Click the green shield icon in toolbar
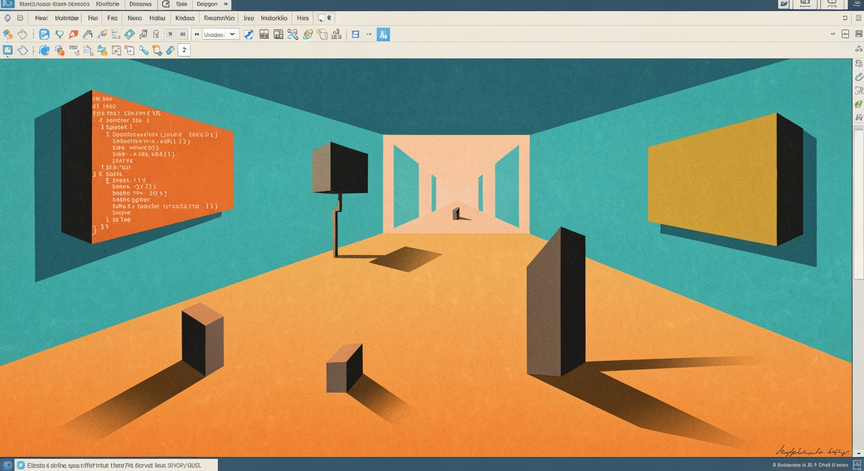 (x=59, y=34)
